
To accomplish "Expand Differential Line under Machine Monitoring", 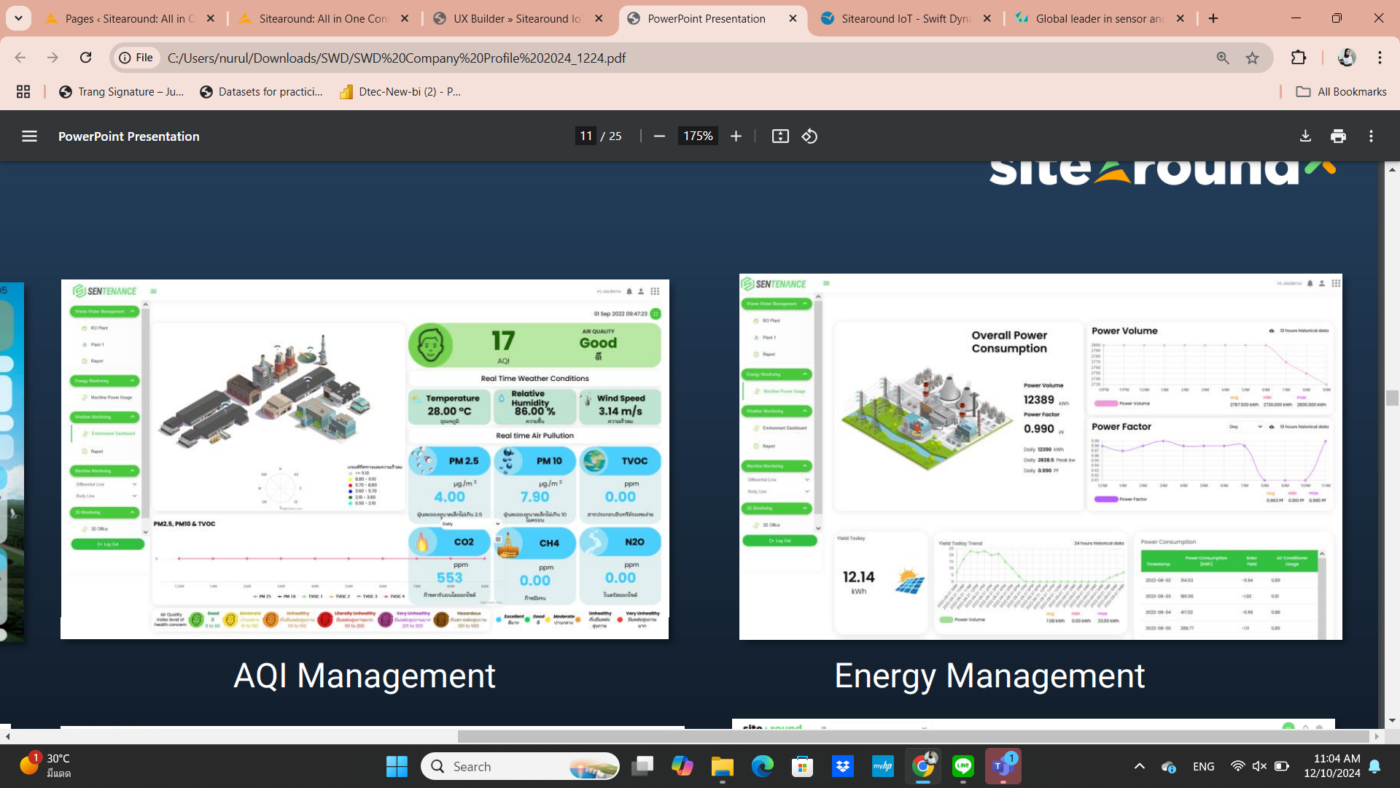I will (x=90, y=485).
